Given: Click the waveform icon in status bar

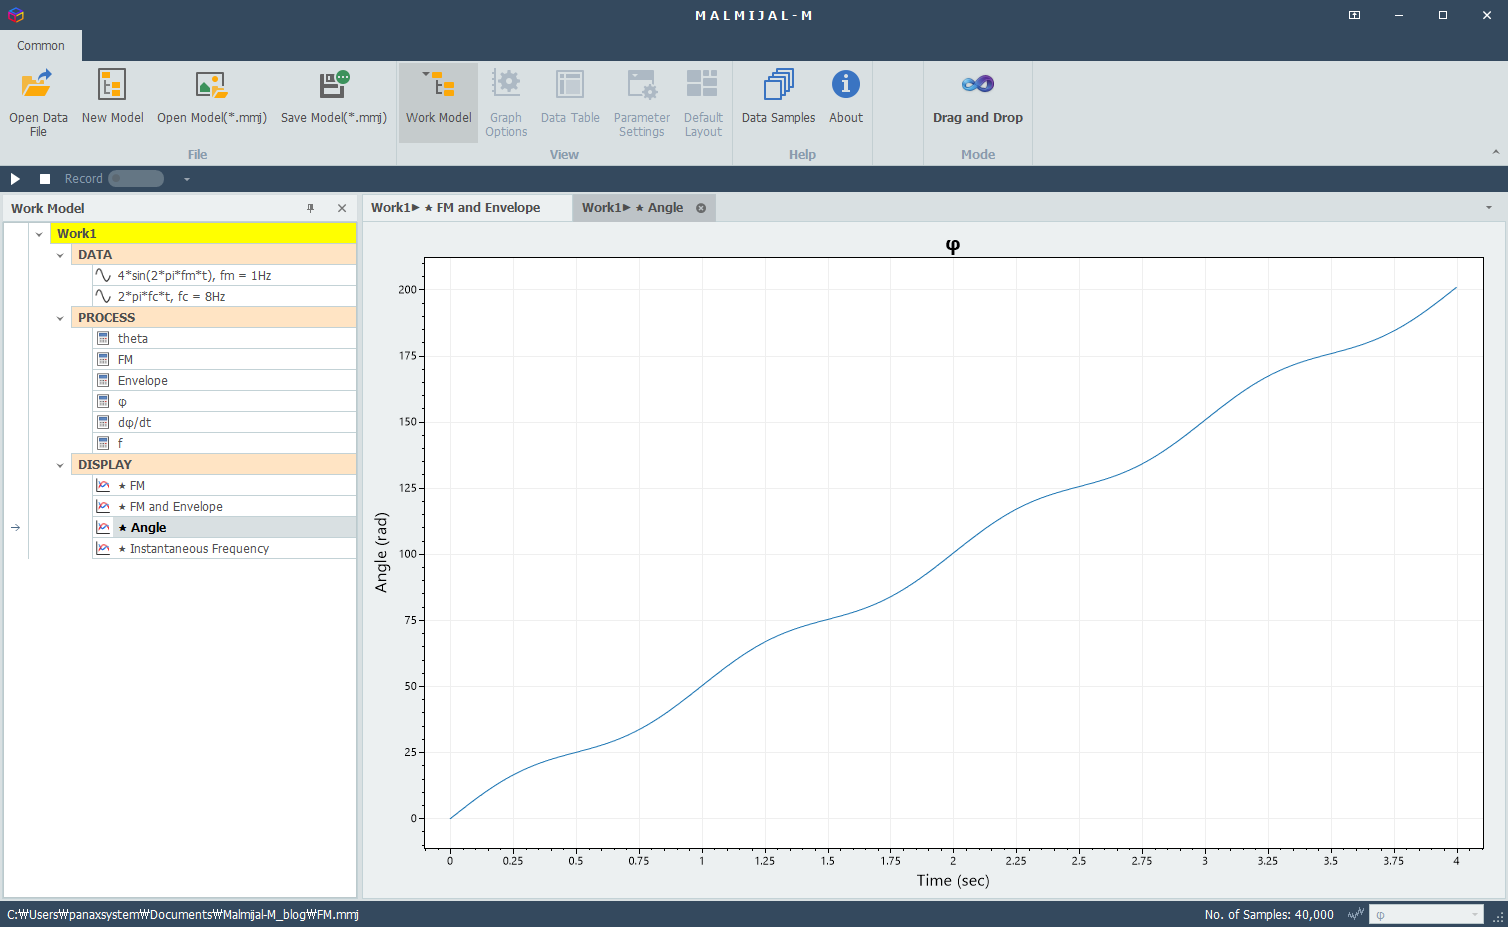Looking at the screenshot, I should click(x=1355, y=914).
